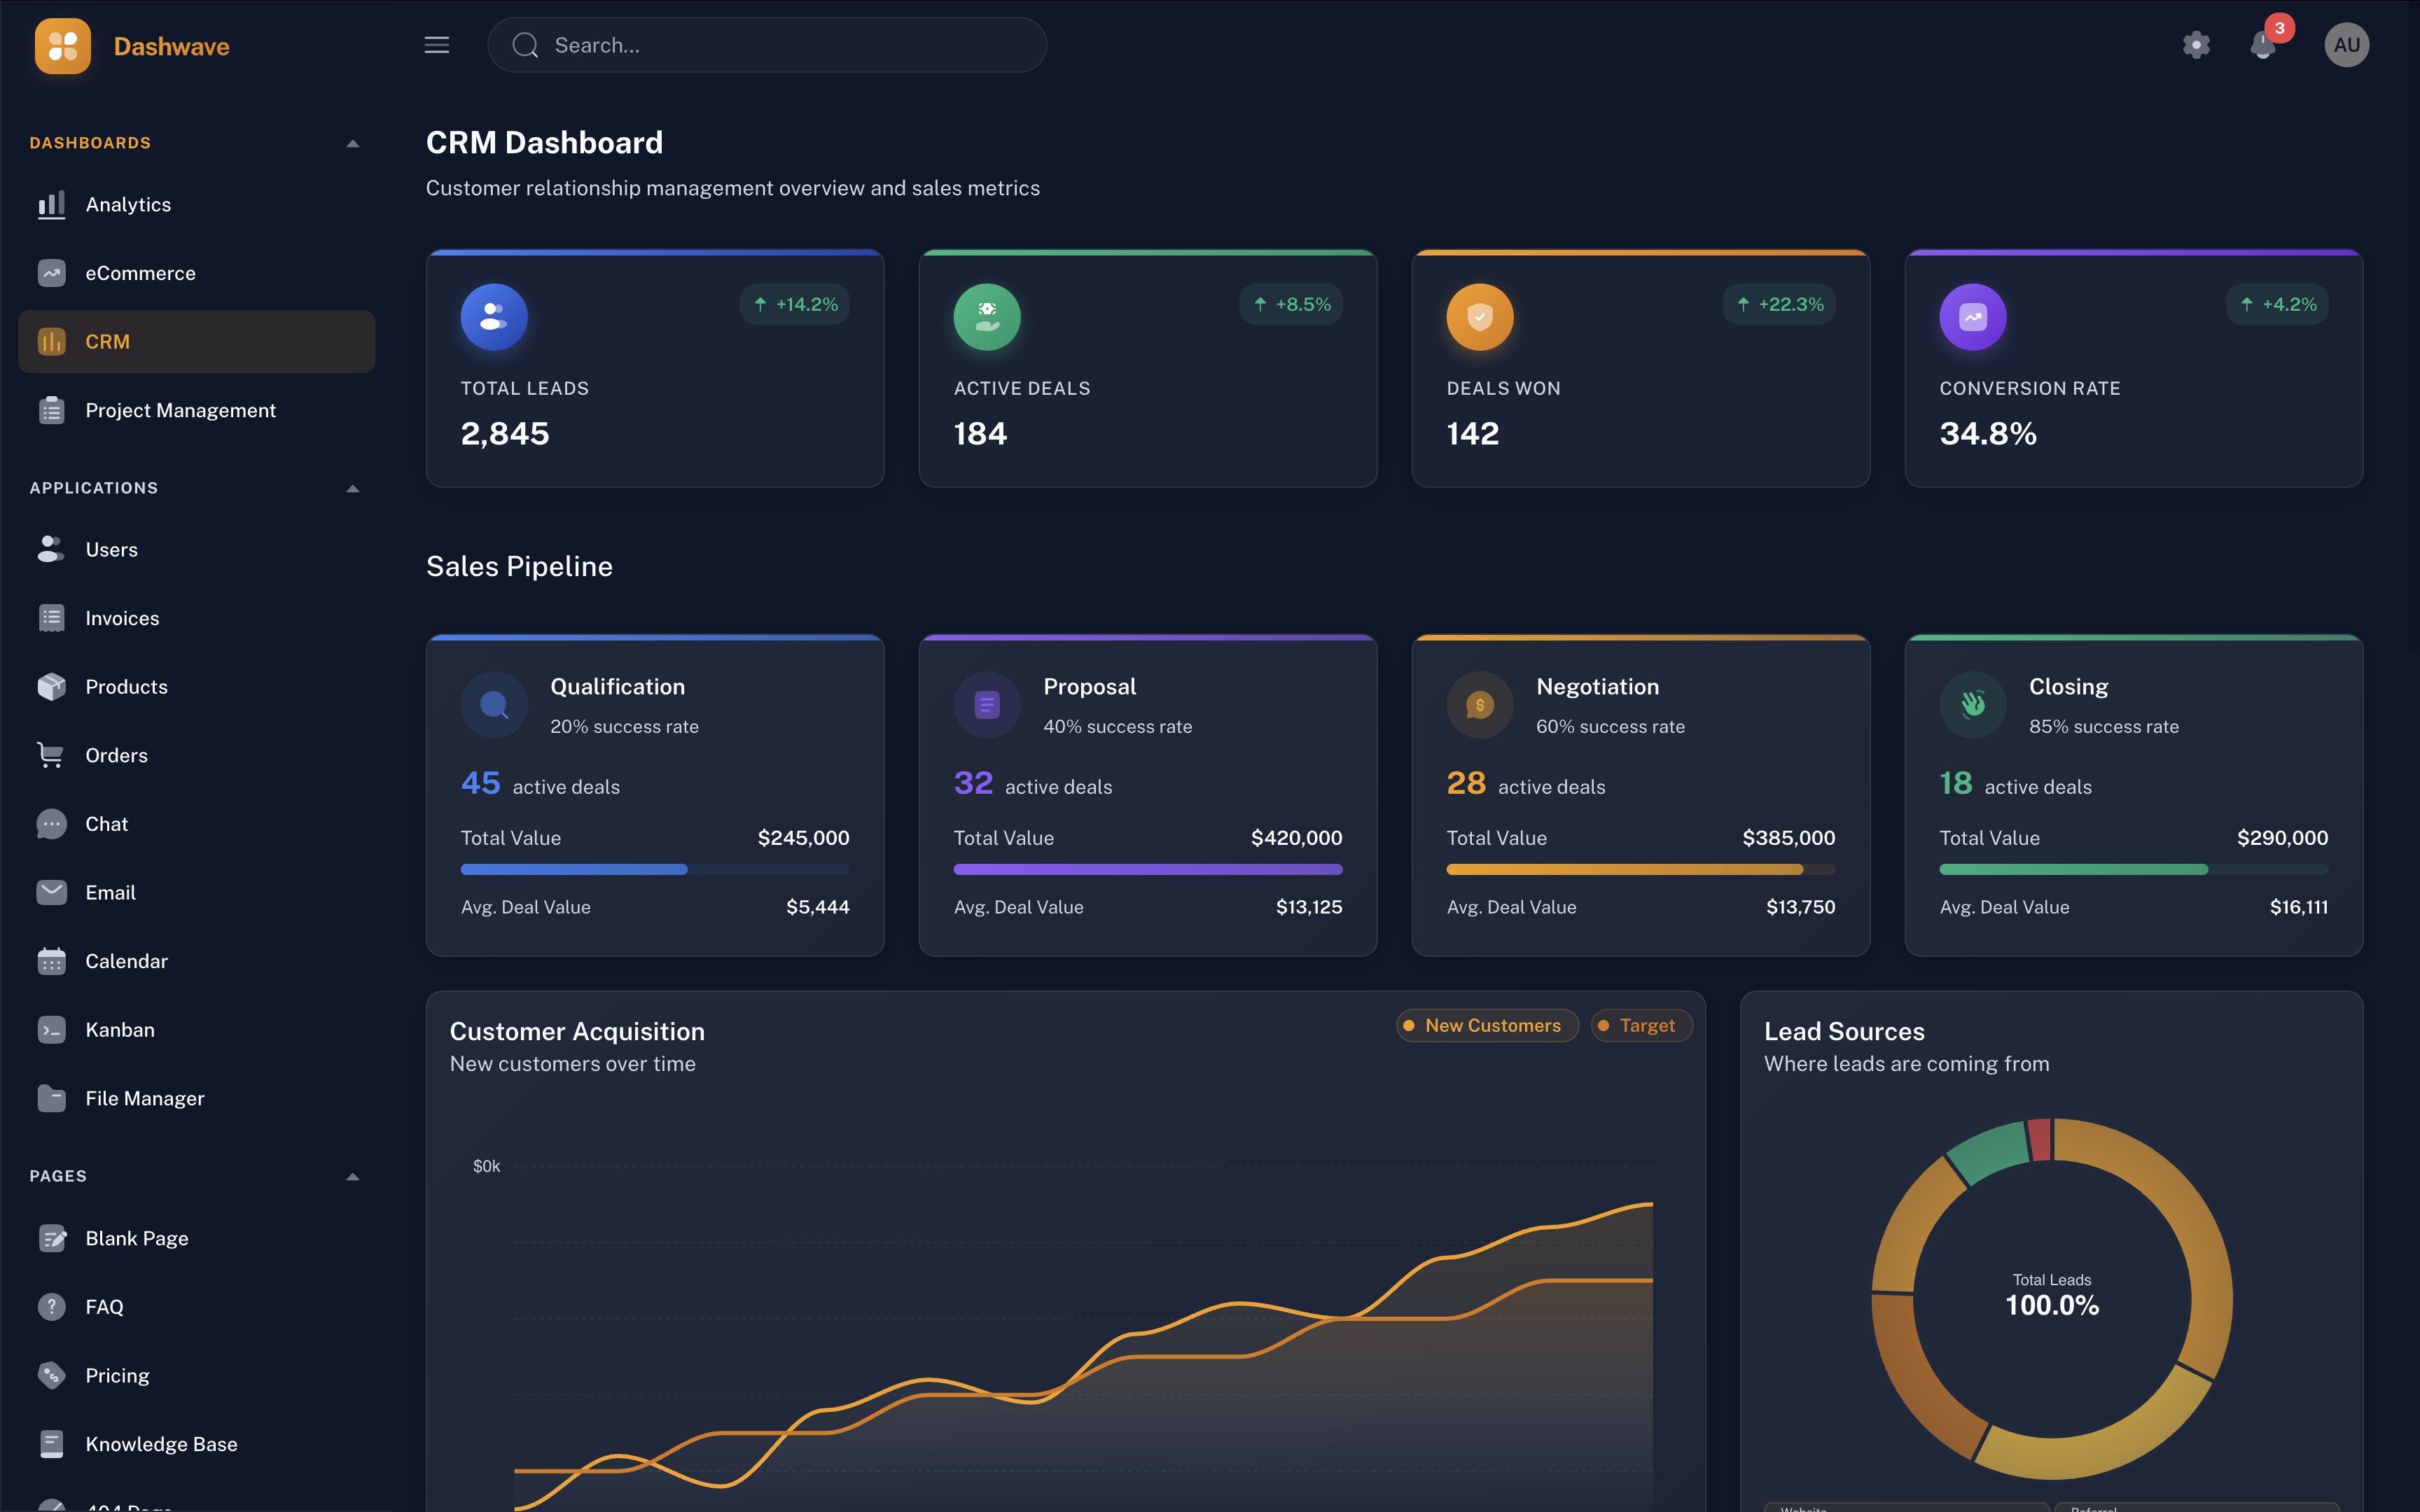Collapse the Applications sidebar section

pyautogui.click(x=352, y=489)
